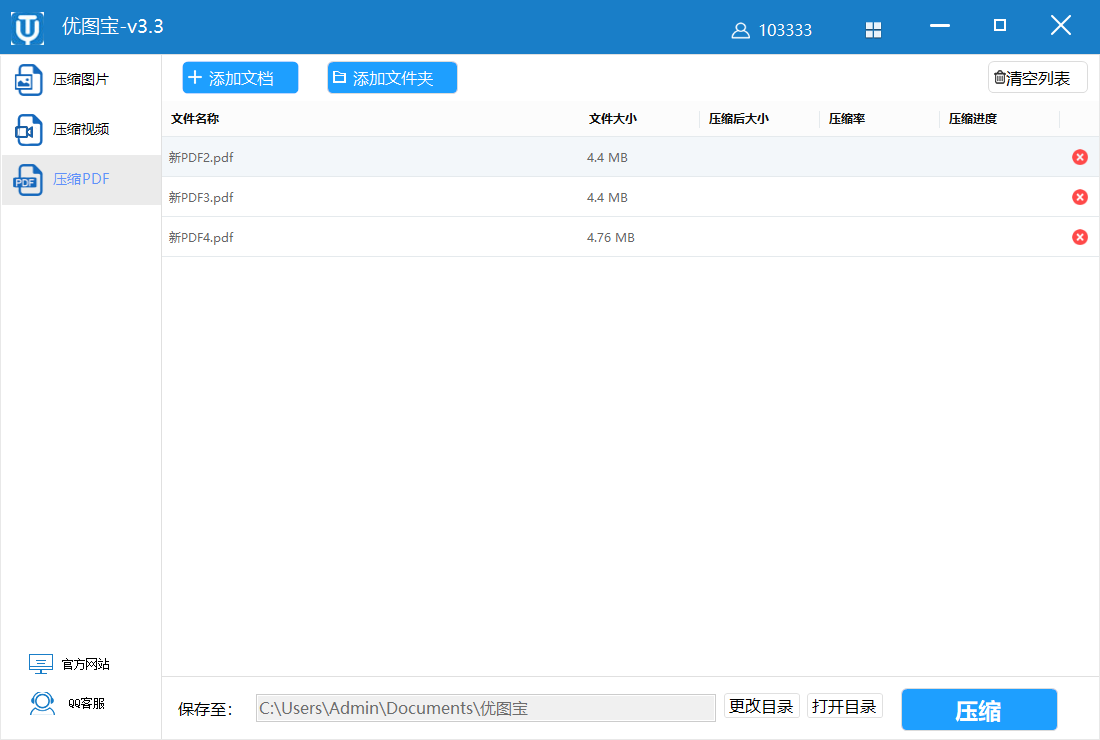
Task: Click the username 103333 text
Action: tap(785, 30)
